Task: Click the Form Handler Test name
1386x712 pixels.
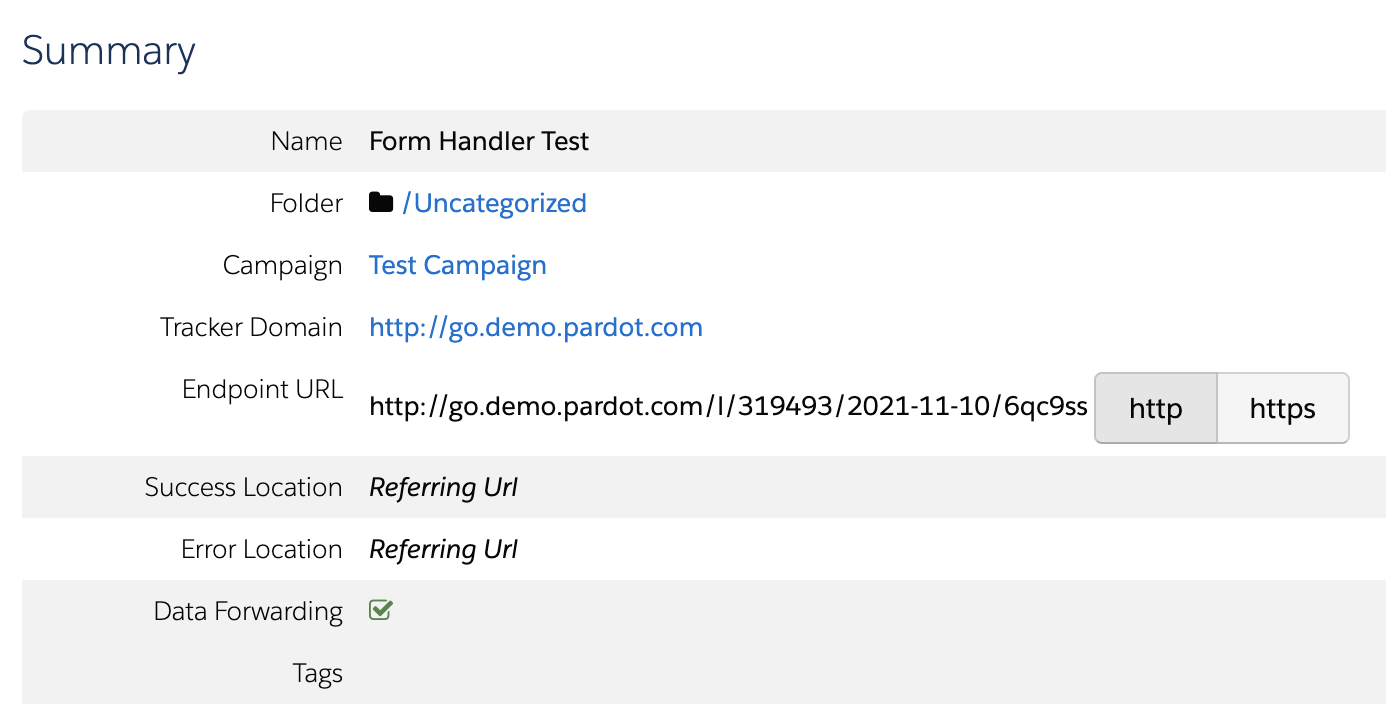Action: click(478, 141)
